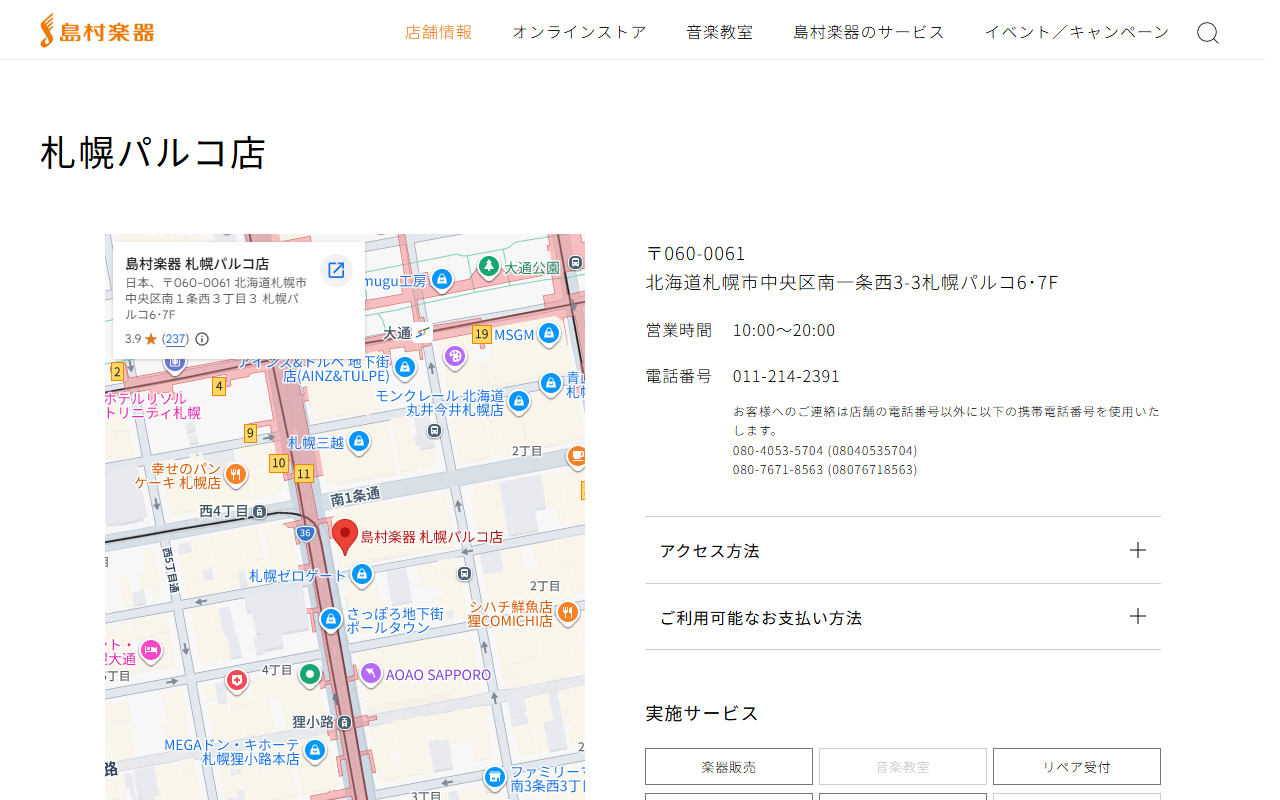Click the リペア受付 service button
Screen dimensions: 1280x800
(x=1077, y=767)
